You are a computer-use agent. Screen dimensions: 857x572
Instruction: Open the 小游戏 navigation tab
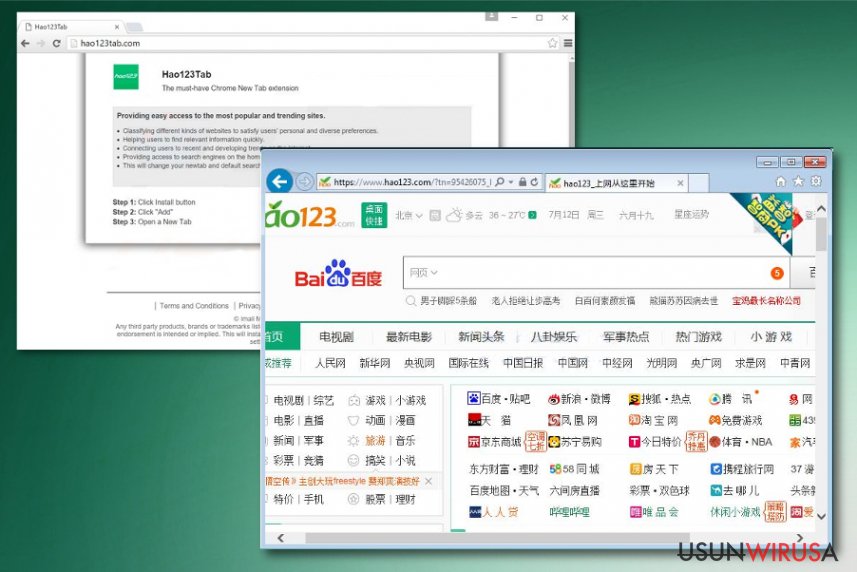point(771,337)
